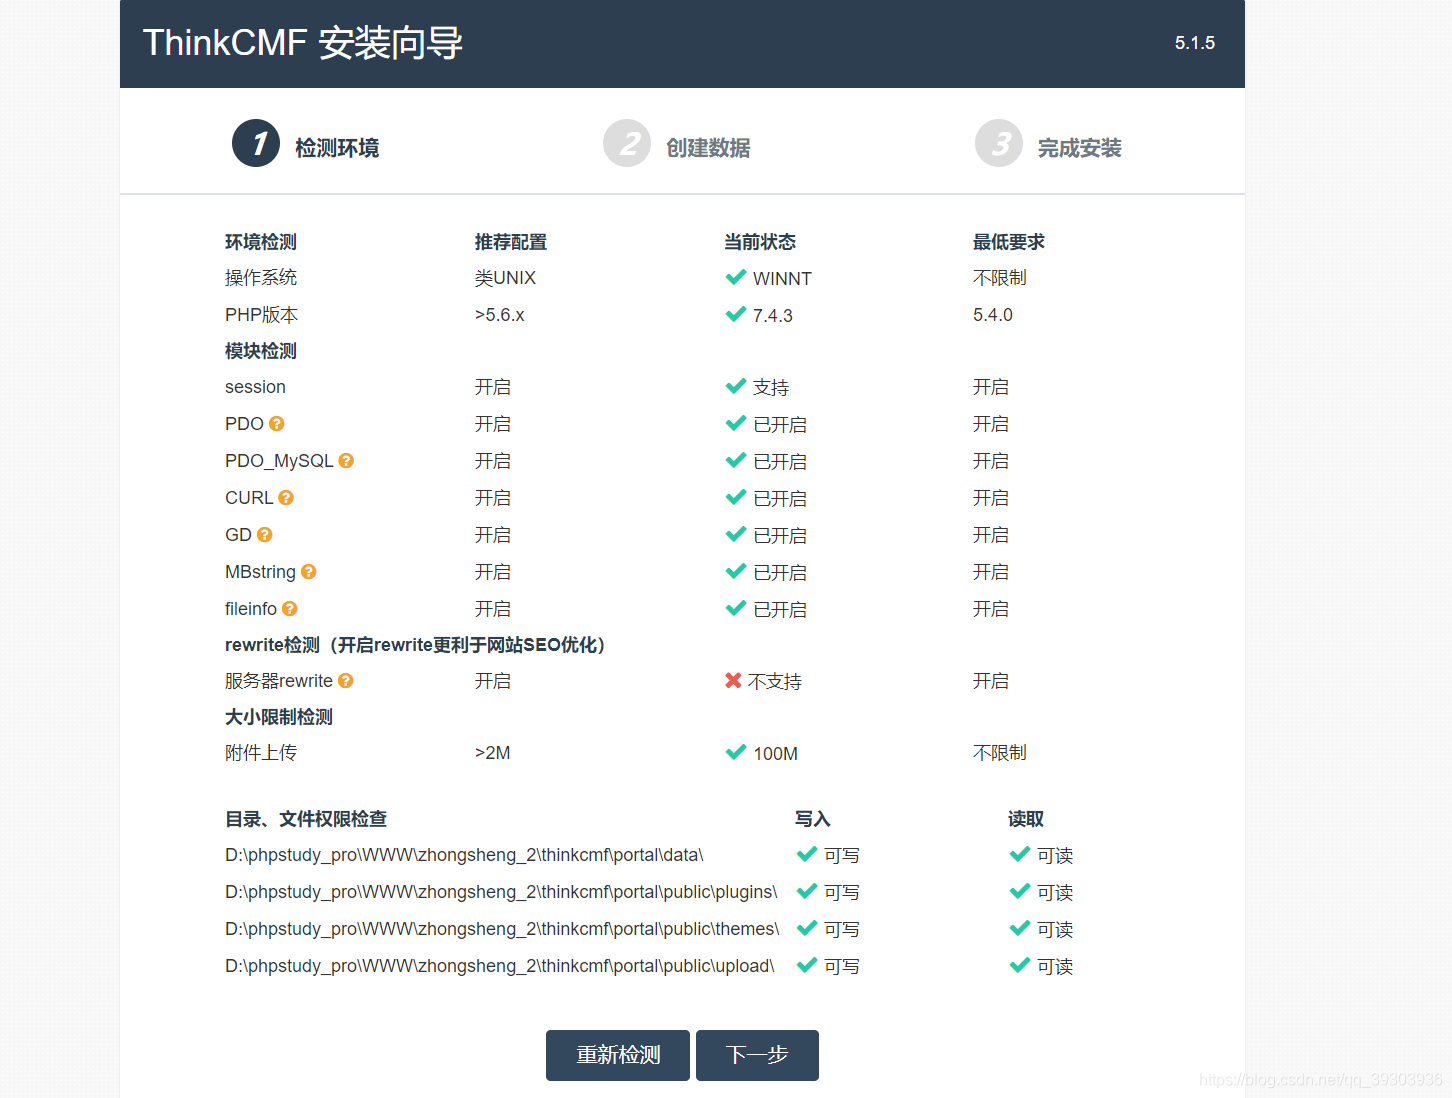Screen dimensions: 1452x1098
Task: Click the 读取 column header
Action: click(x=1026, y=819)
